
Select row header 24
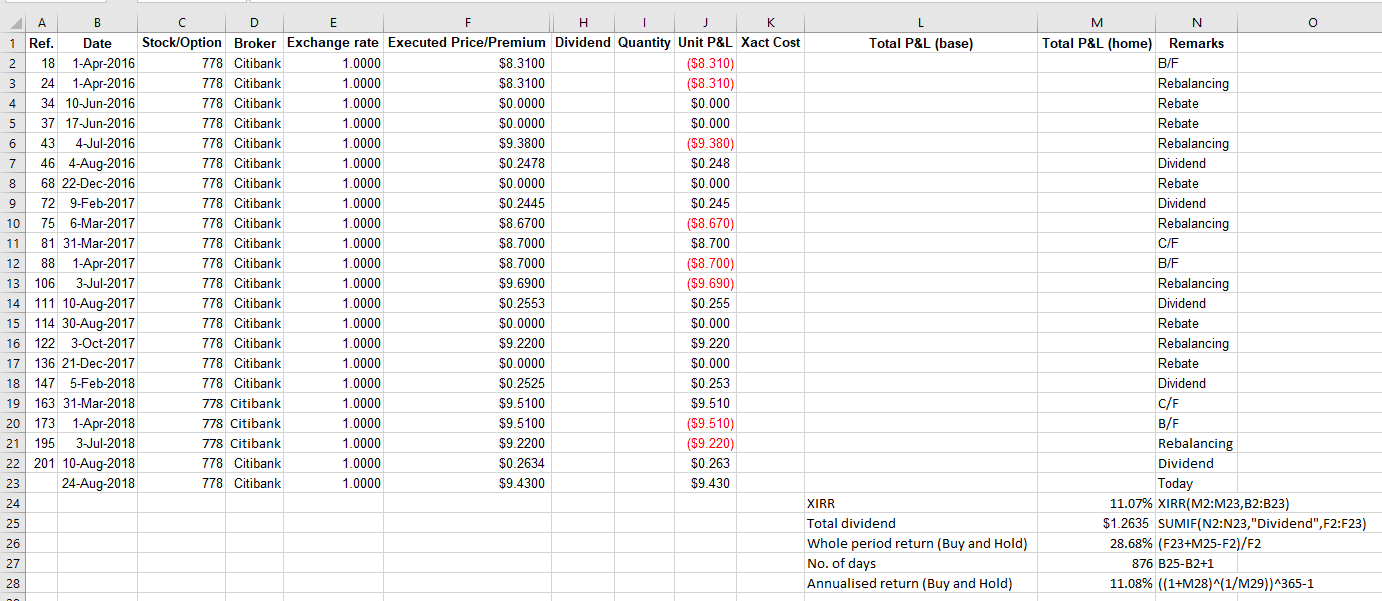point(11,503)
